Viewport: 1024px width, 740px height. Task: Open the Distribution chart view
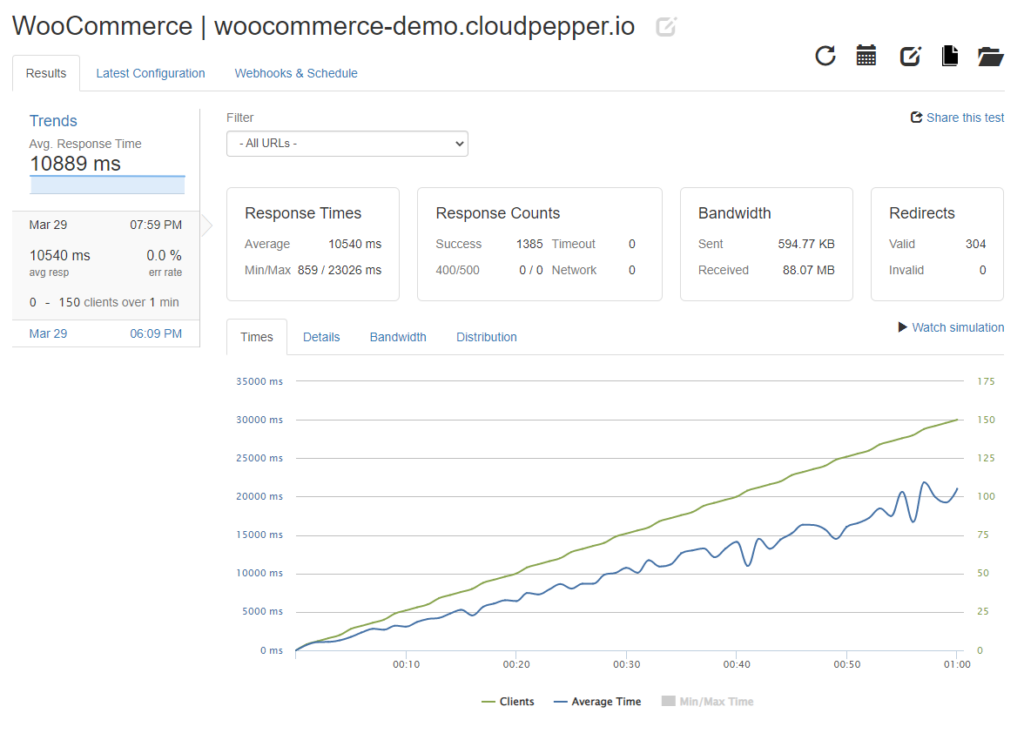point(486,337)
